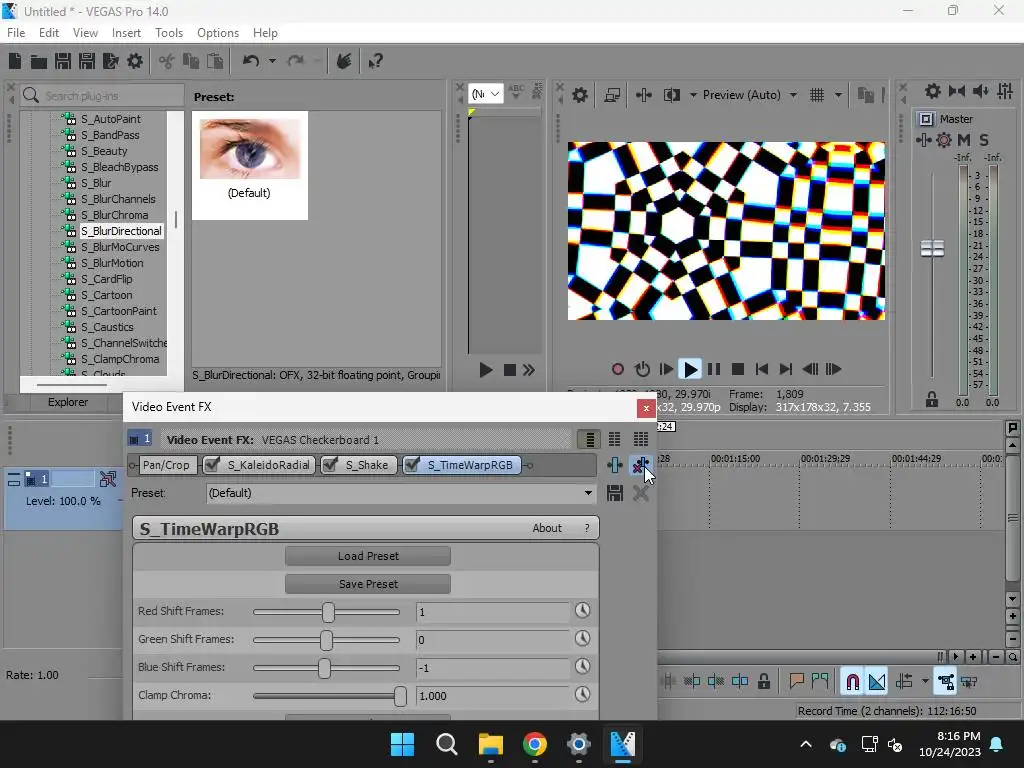Open project Properties gear in main toolbar
The image size is (1024, 768).
[135, 61]
